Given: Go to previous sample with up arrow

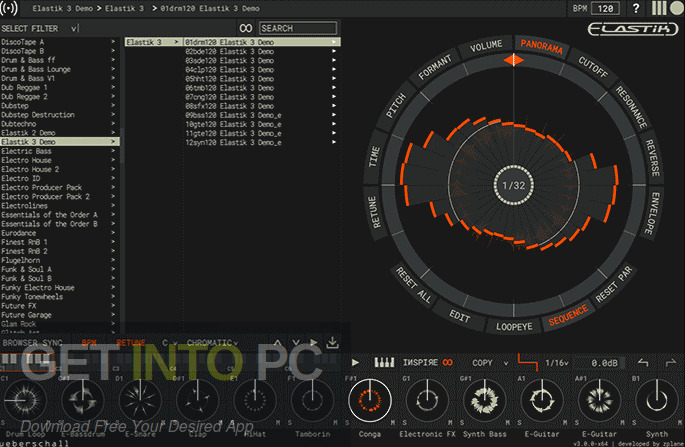Looking at the screenshot, I should click(x=278, y=343).
